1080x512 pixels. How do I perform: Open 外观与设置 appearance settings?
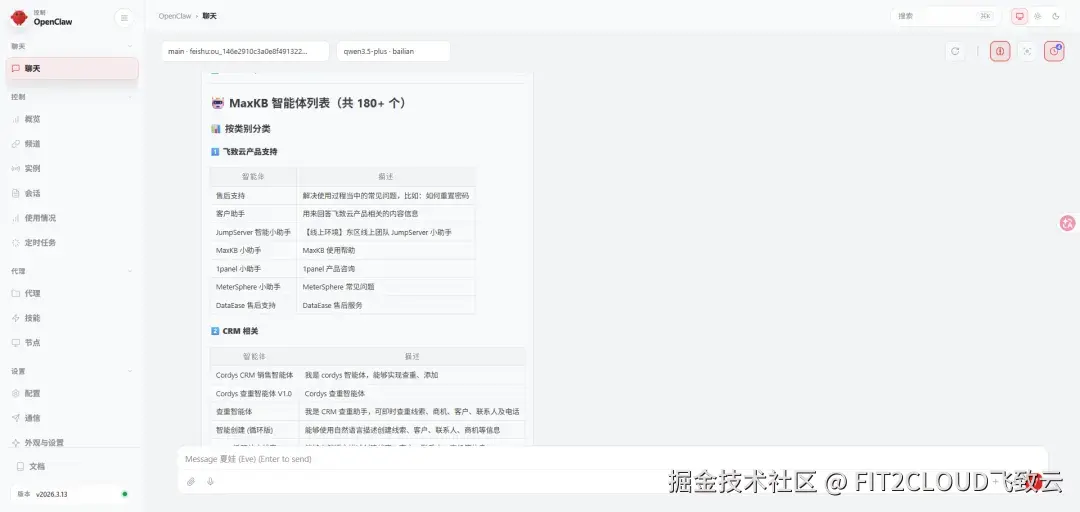coord(72,442)
